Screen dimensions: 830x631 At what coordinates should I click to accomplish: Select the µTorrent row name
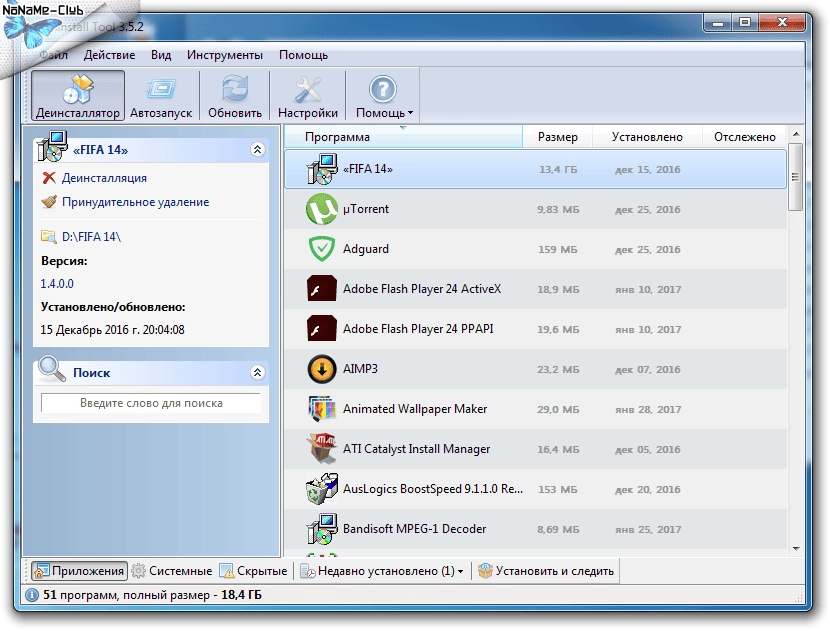366,209
